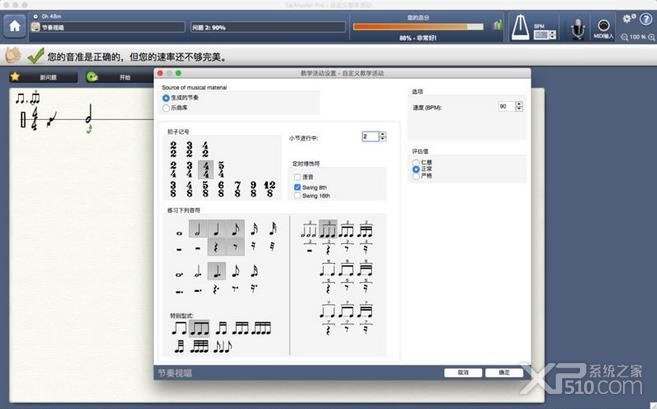The height and width of the screenshot is (409, 657).
Task: Select the 3/2 time signature
Action: pyautogui.click(x=189, y=149)
